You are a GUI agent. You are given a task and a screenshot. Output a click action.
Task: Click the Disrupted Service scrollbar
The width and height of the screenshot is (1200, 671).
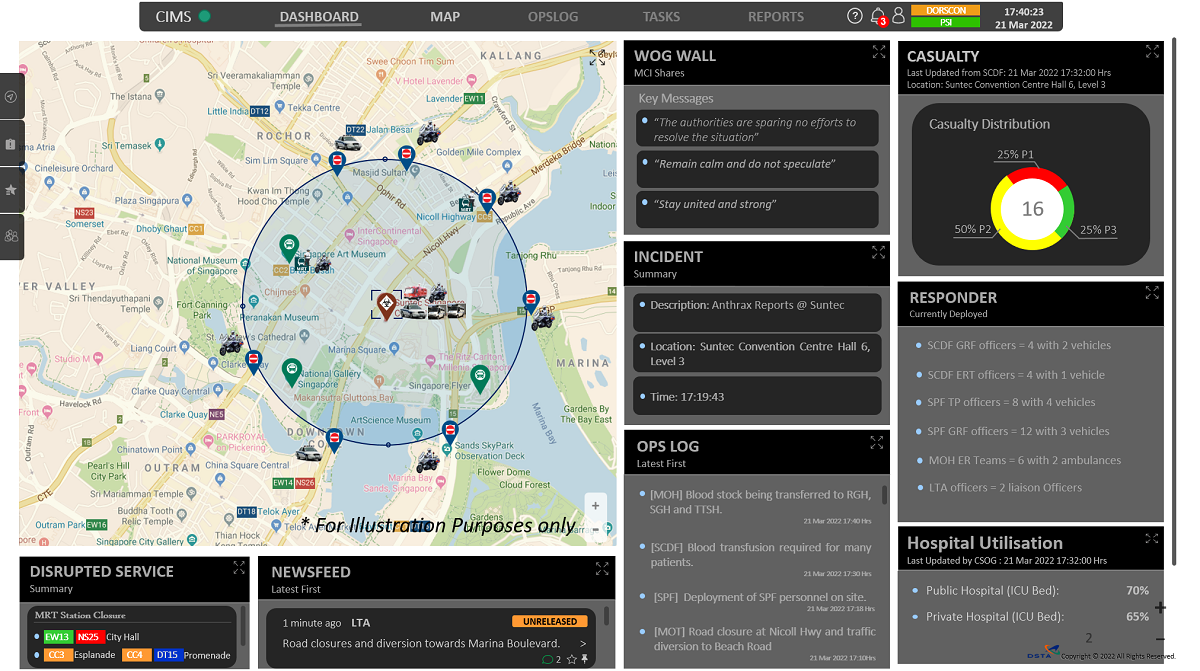pos(241,625)
